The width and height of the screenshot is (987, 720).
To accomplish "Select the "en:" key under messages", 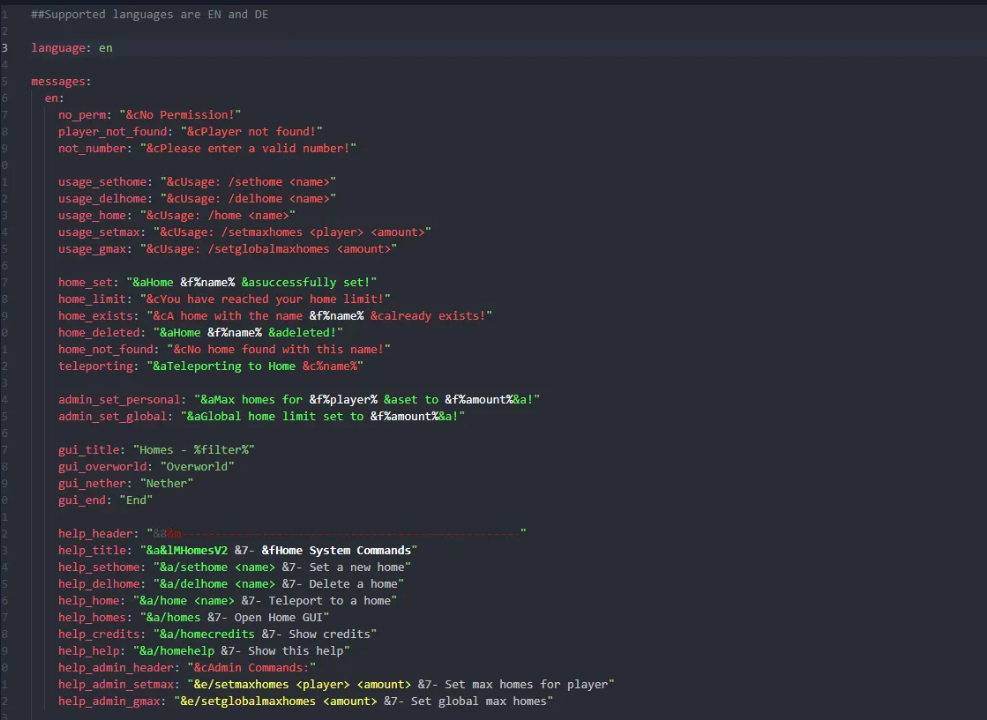I will tap(54, 98).
